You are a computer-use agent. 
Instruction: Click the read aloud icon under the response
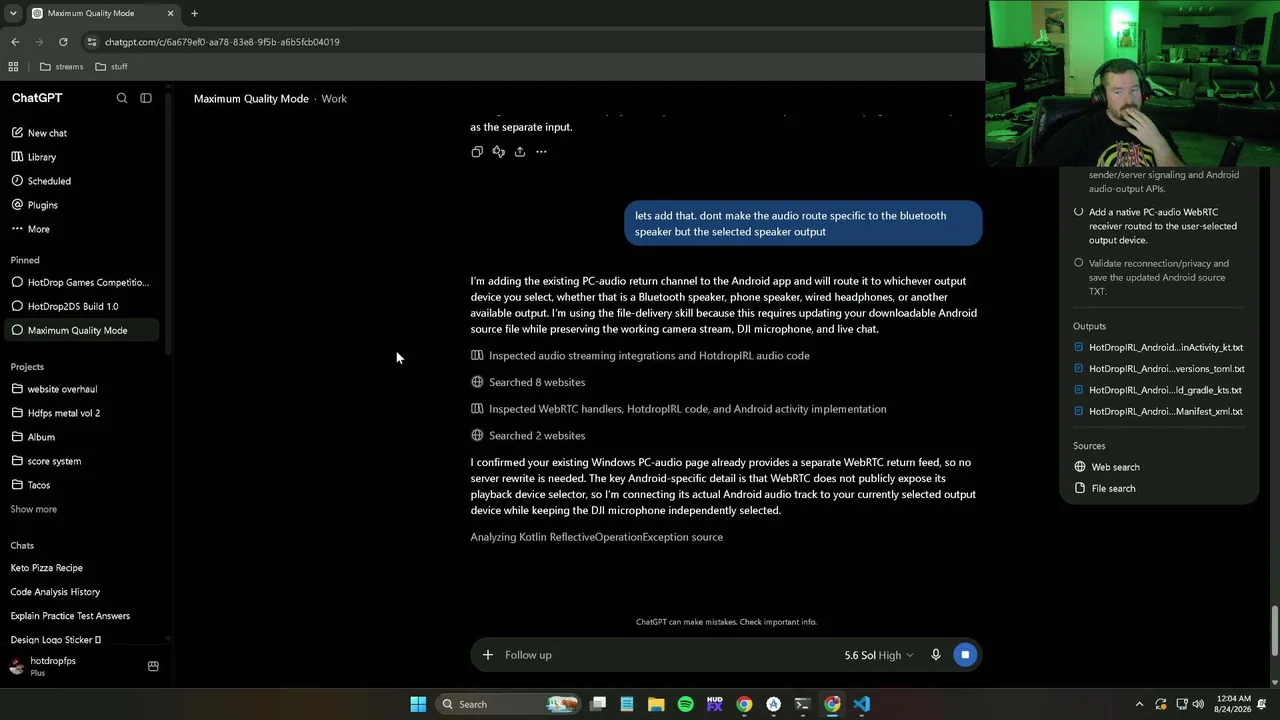[498, 152]
